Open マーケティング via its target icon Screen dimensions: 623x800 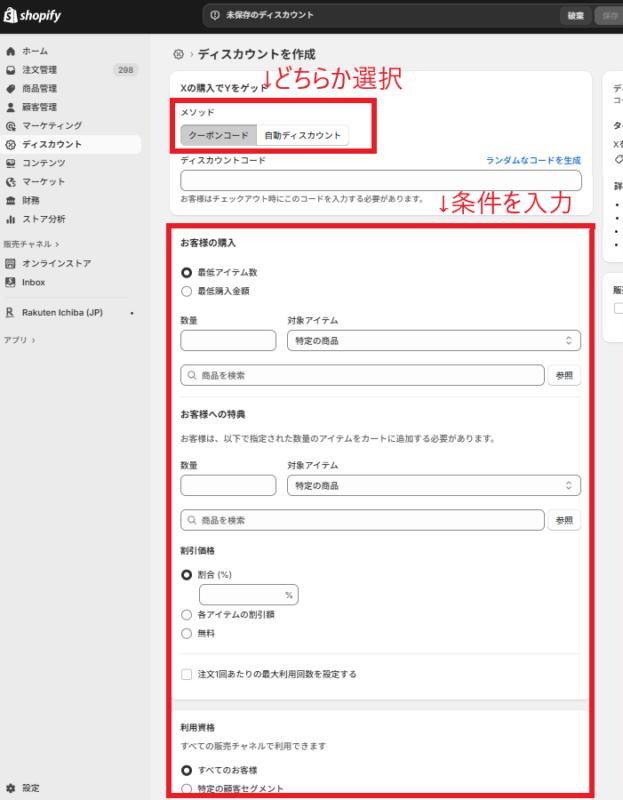[x=10, y=126]
